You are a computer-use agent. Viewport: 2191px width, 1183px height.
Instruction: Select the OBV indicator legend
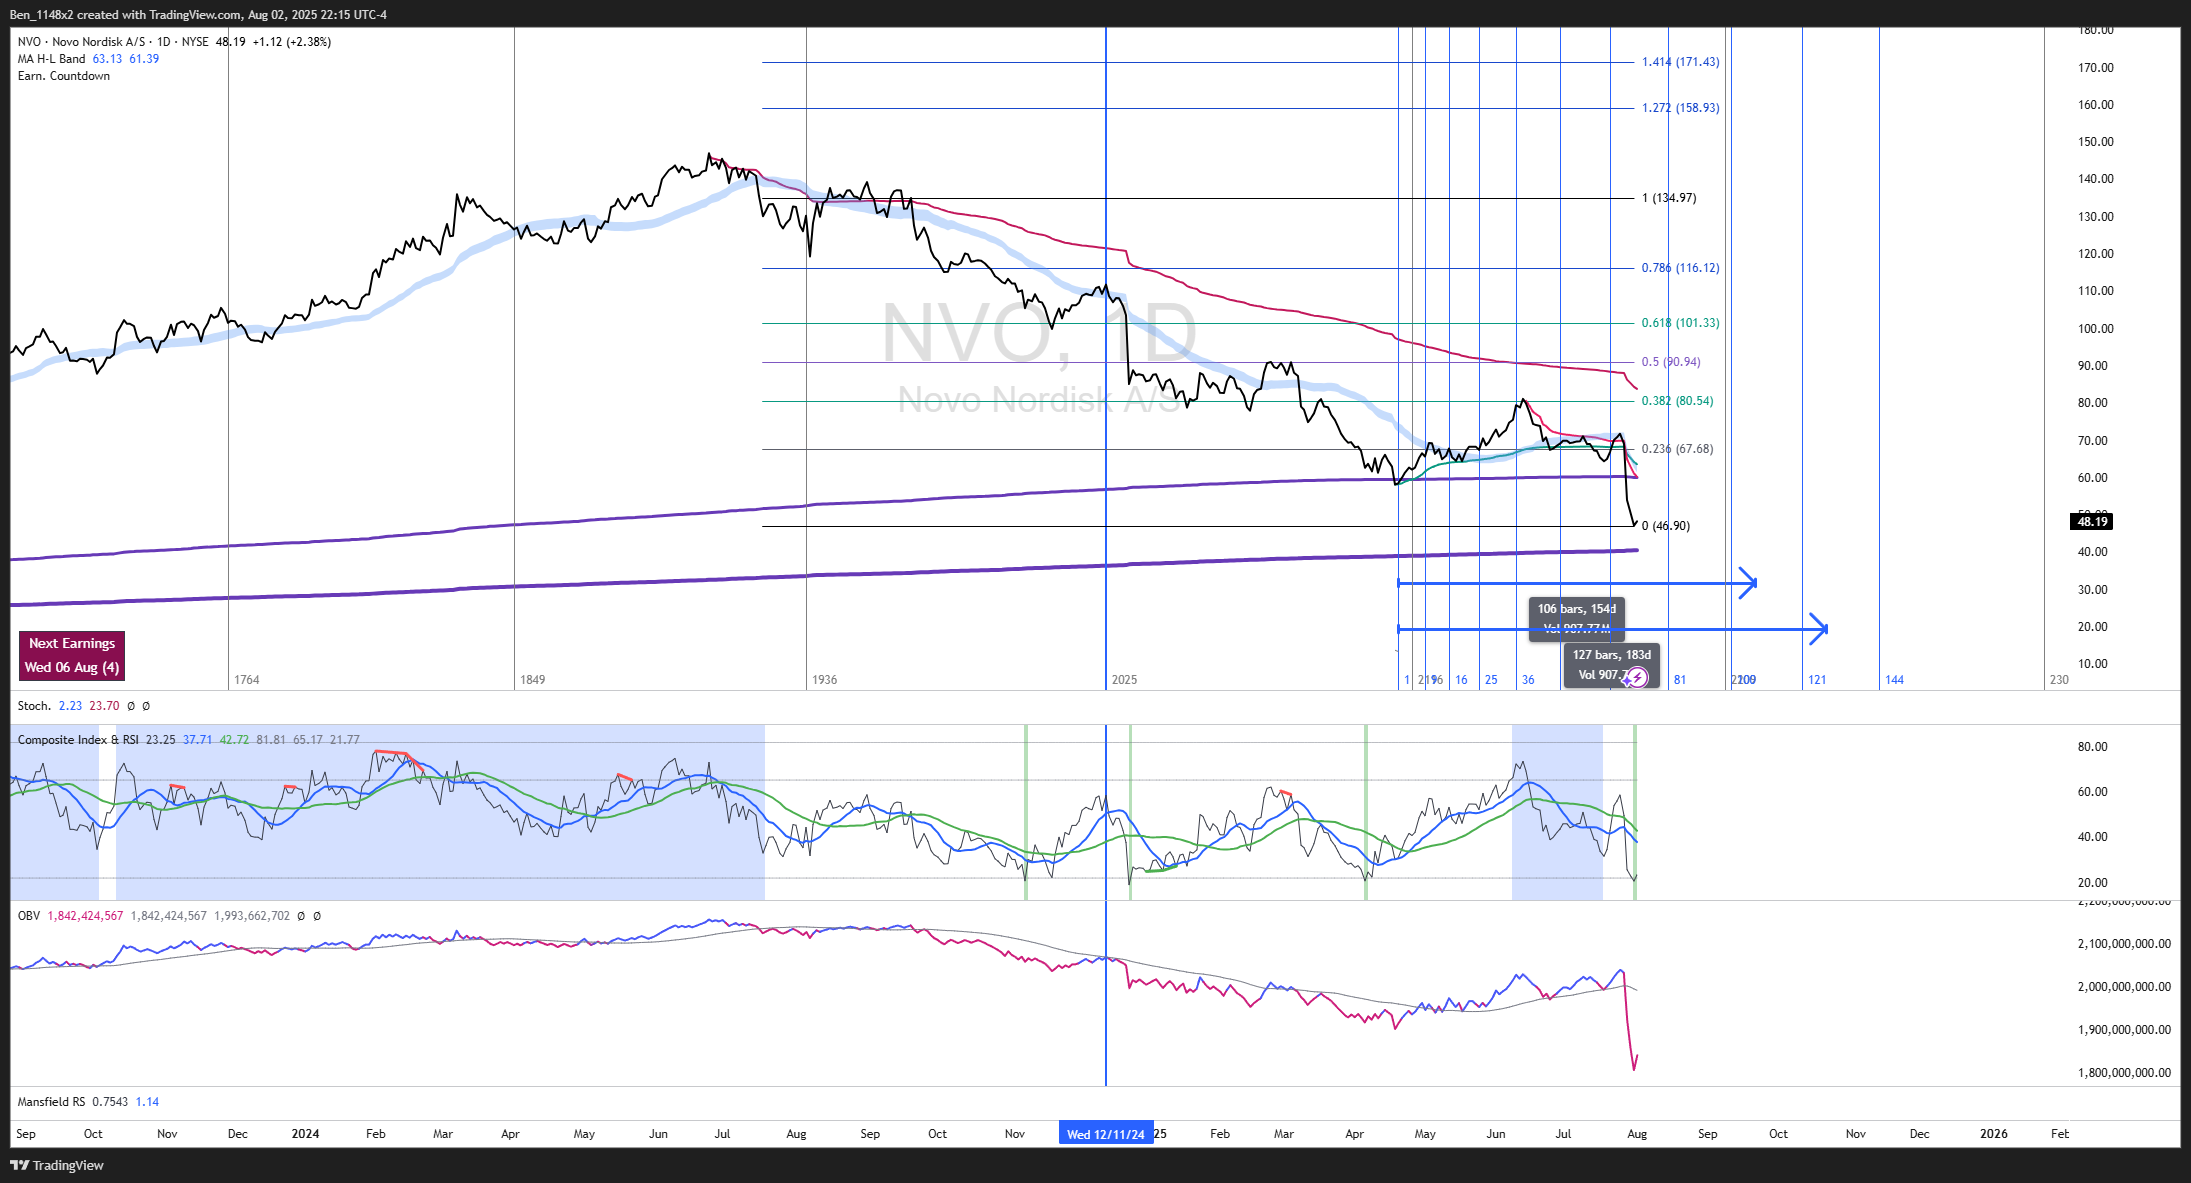pos(29,916)
